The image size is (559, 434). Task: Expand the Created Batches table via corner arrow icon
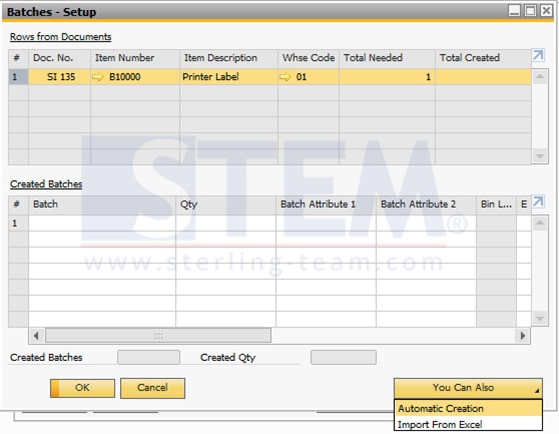538,202
